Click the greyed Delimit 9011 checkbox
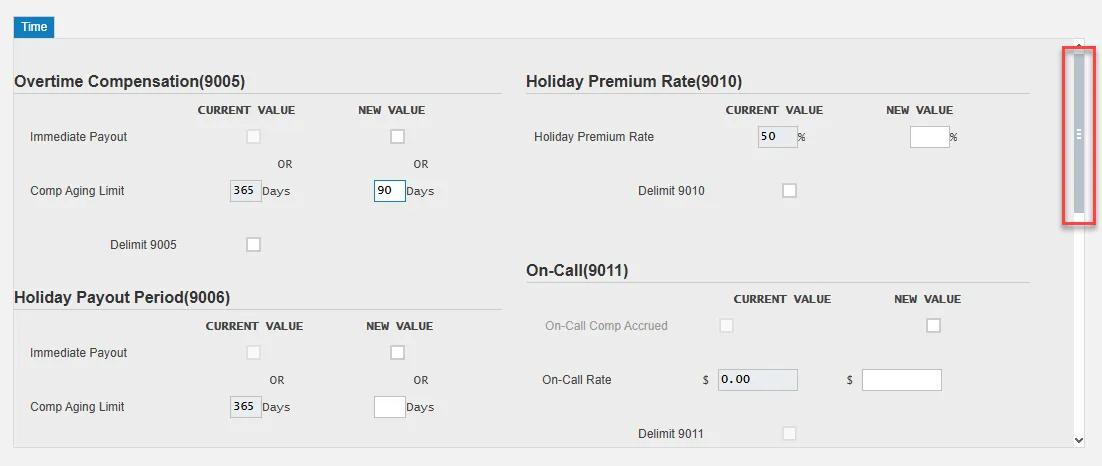Viewport: 1102px width, 466px height. click(789, 433)
